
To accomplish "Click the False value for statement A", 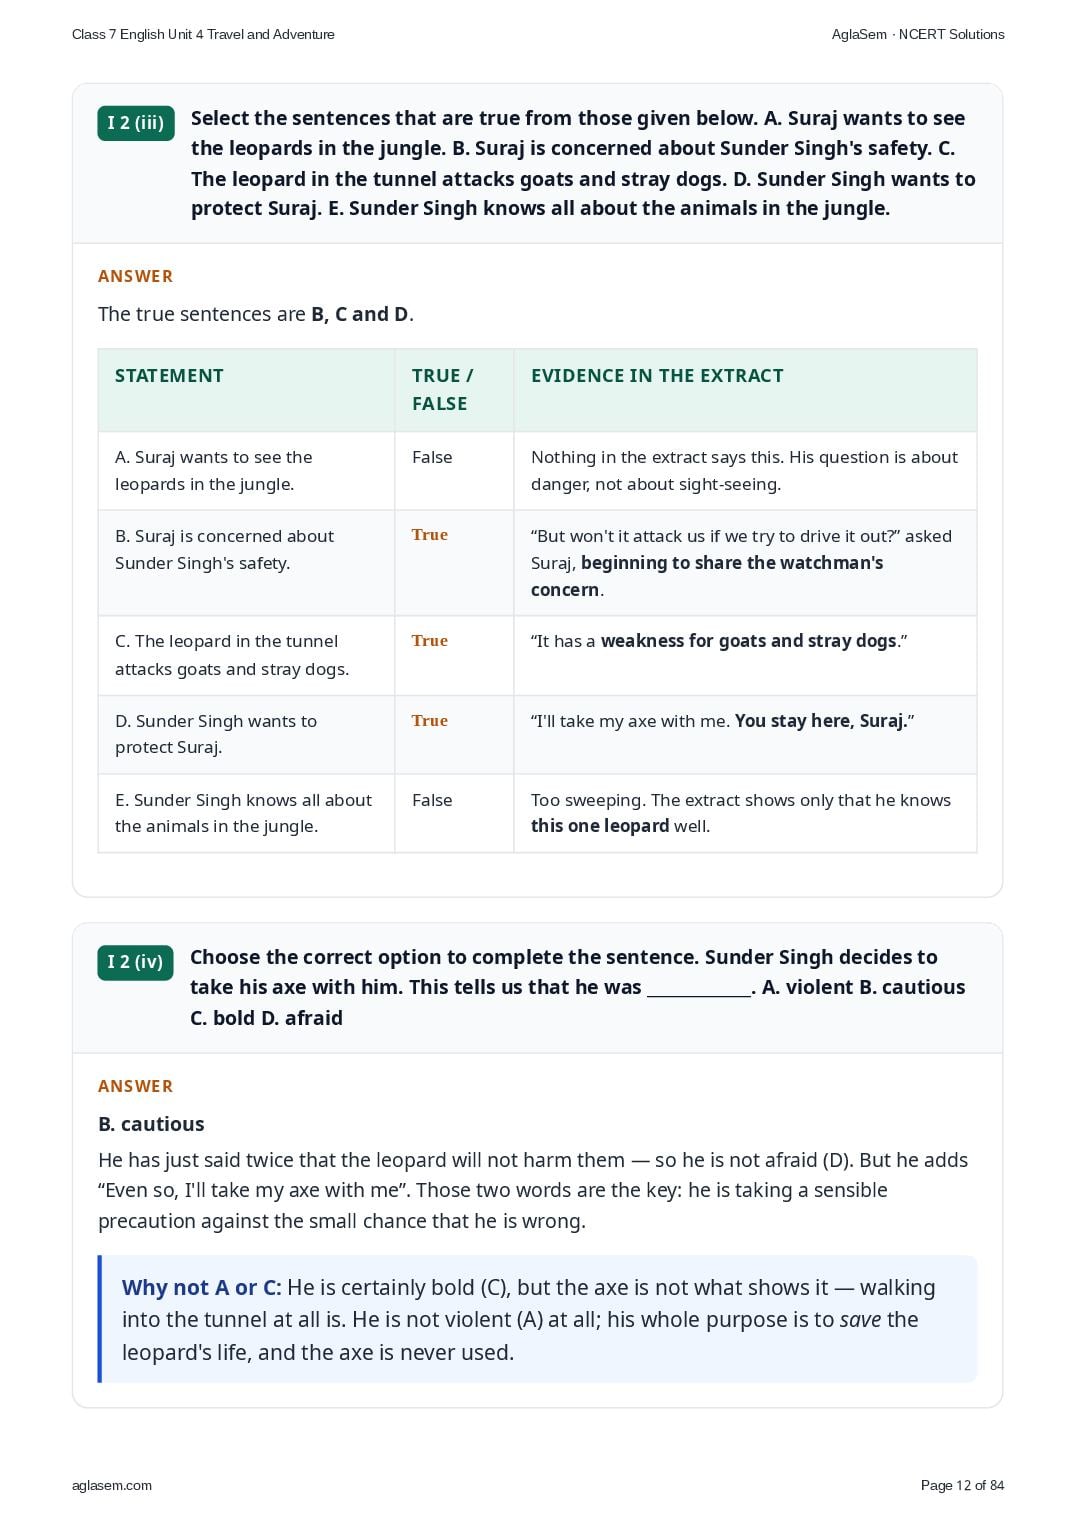I will pyautogui.click(x=432, y=457).
